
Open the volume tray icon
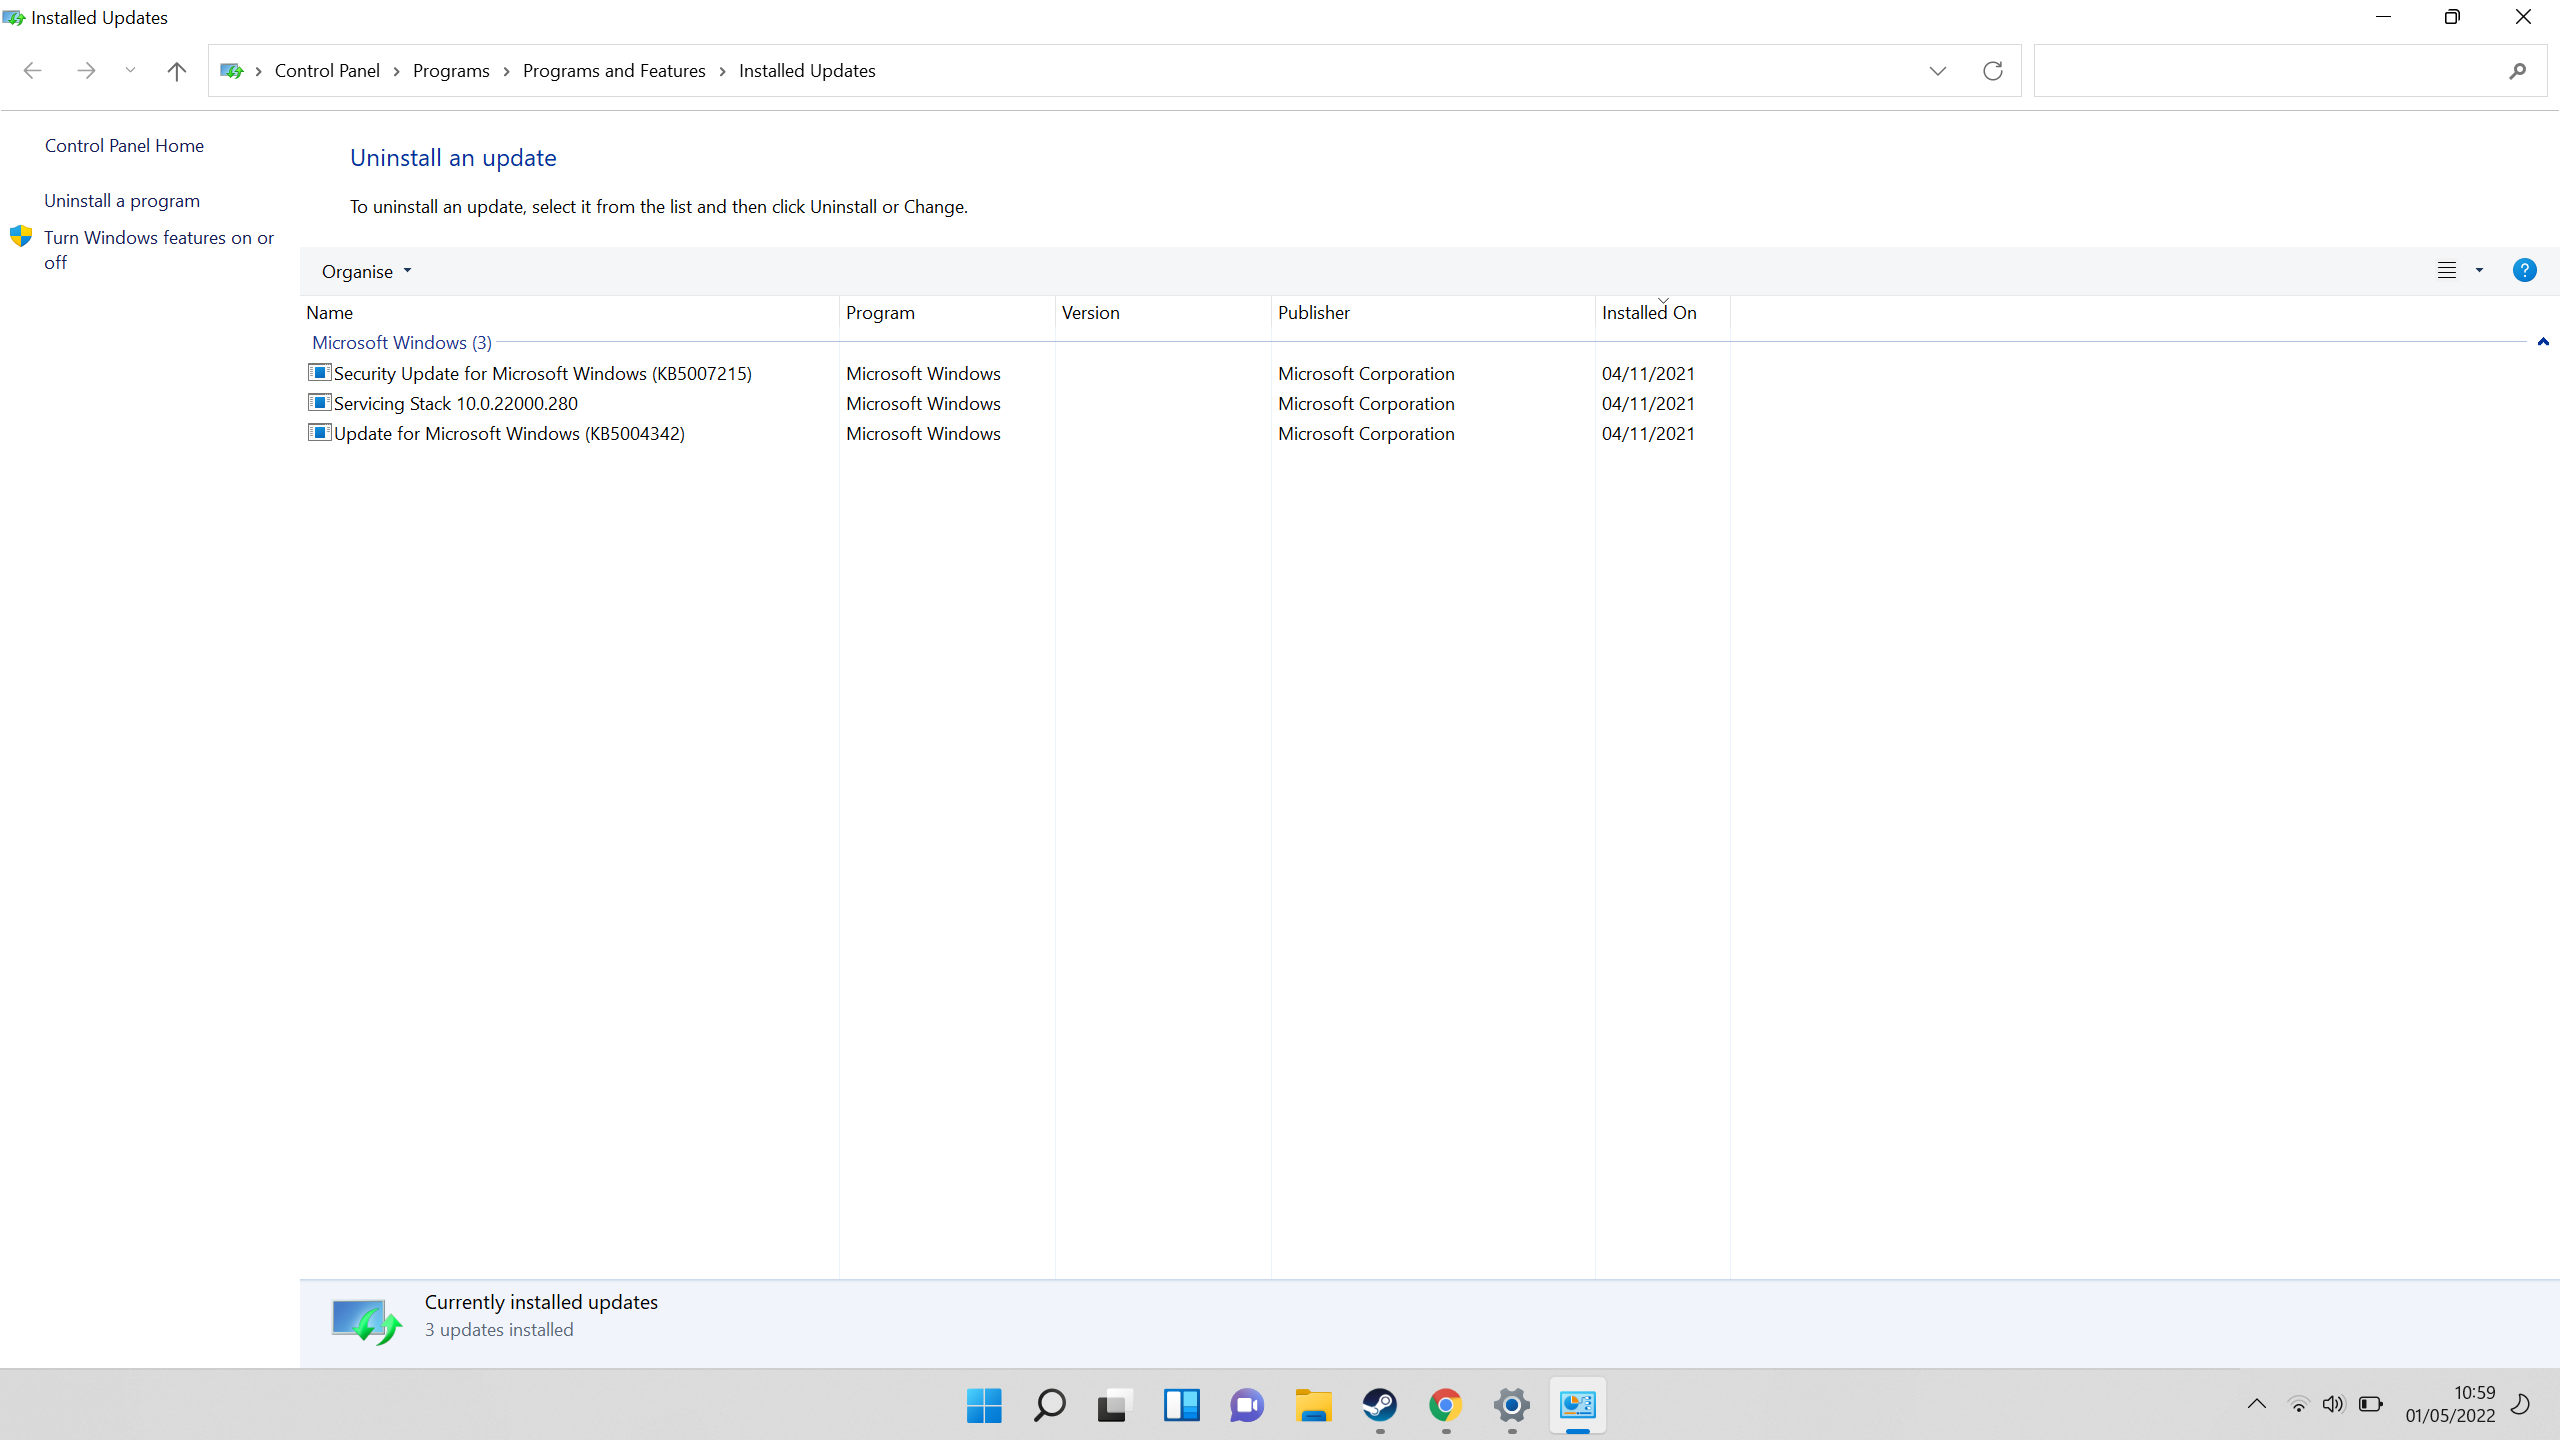click(2333, 1405)
